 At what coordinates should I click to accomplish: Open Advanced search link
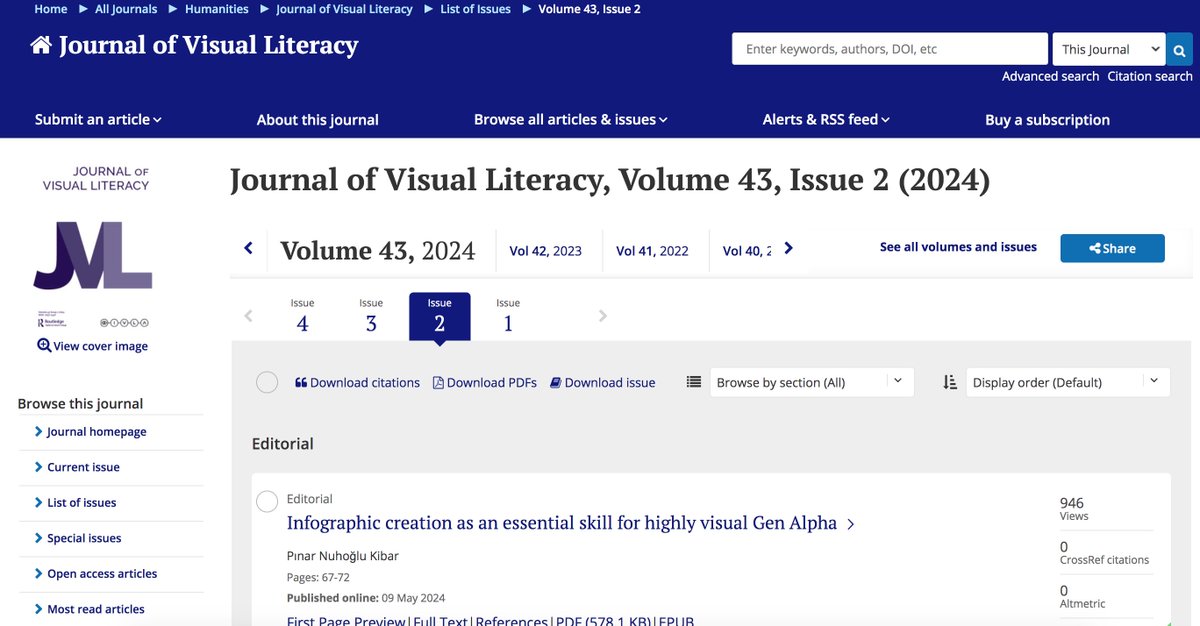[x=1050, y=76]
